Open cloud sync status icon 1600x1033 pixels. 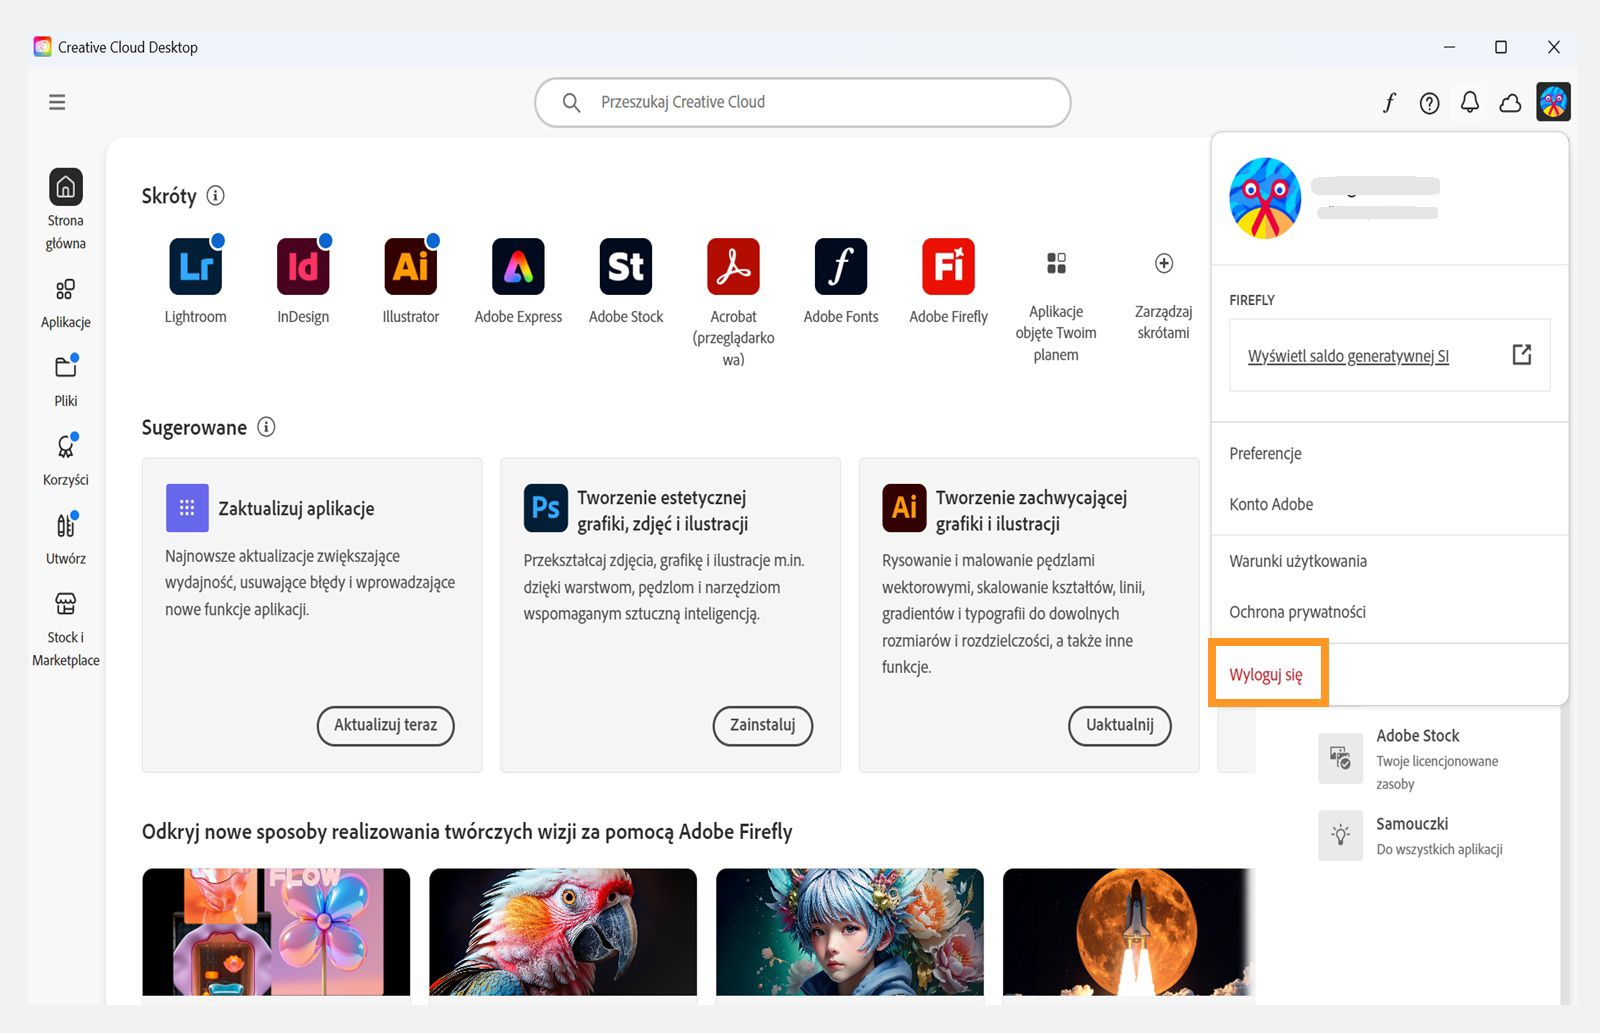tap(1510, 102)
